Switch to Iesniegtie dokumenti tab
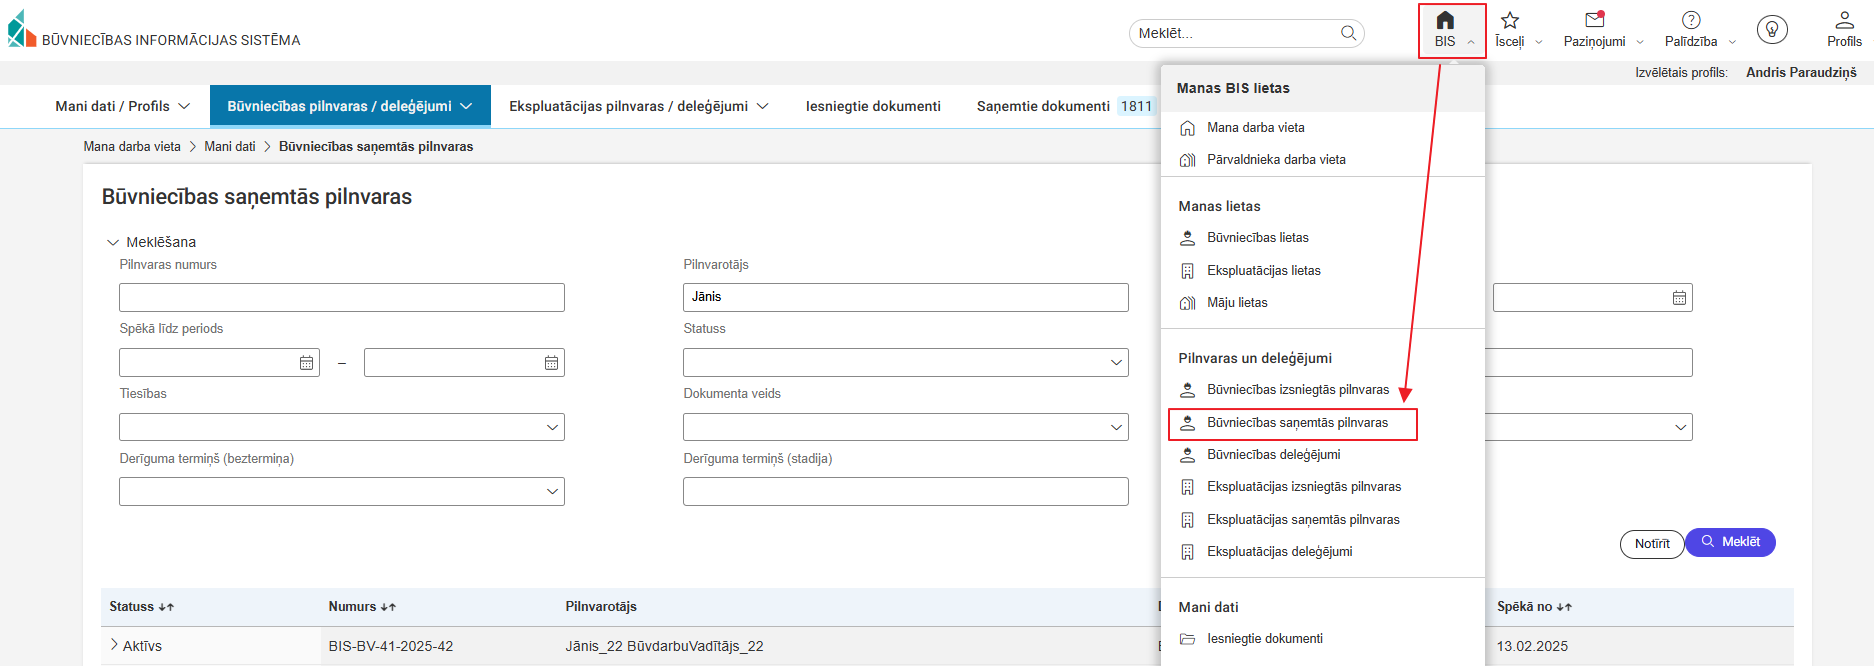This screenshot has width=1874, height=666. (873, 106)
